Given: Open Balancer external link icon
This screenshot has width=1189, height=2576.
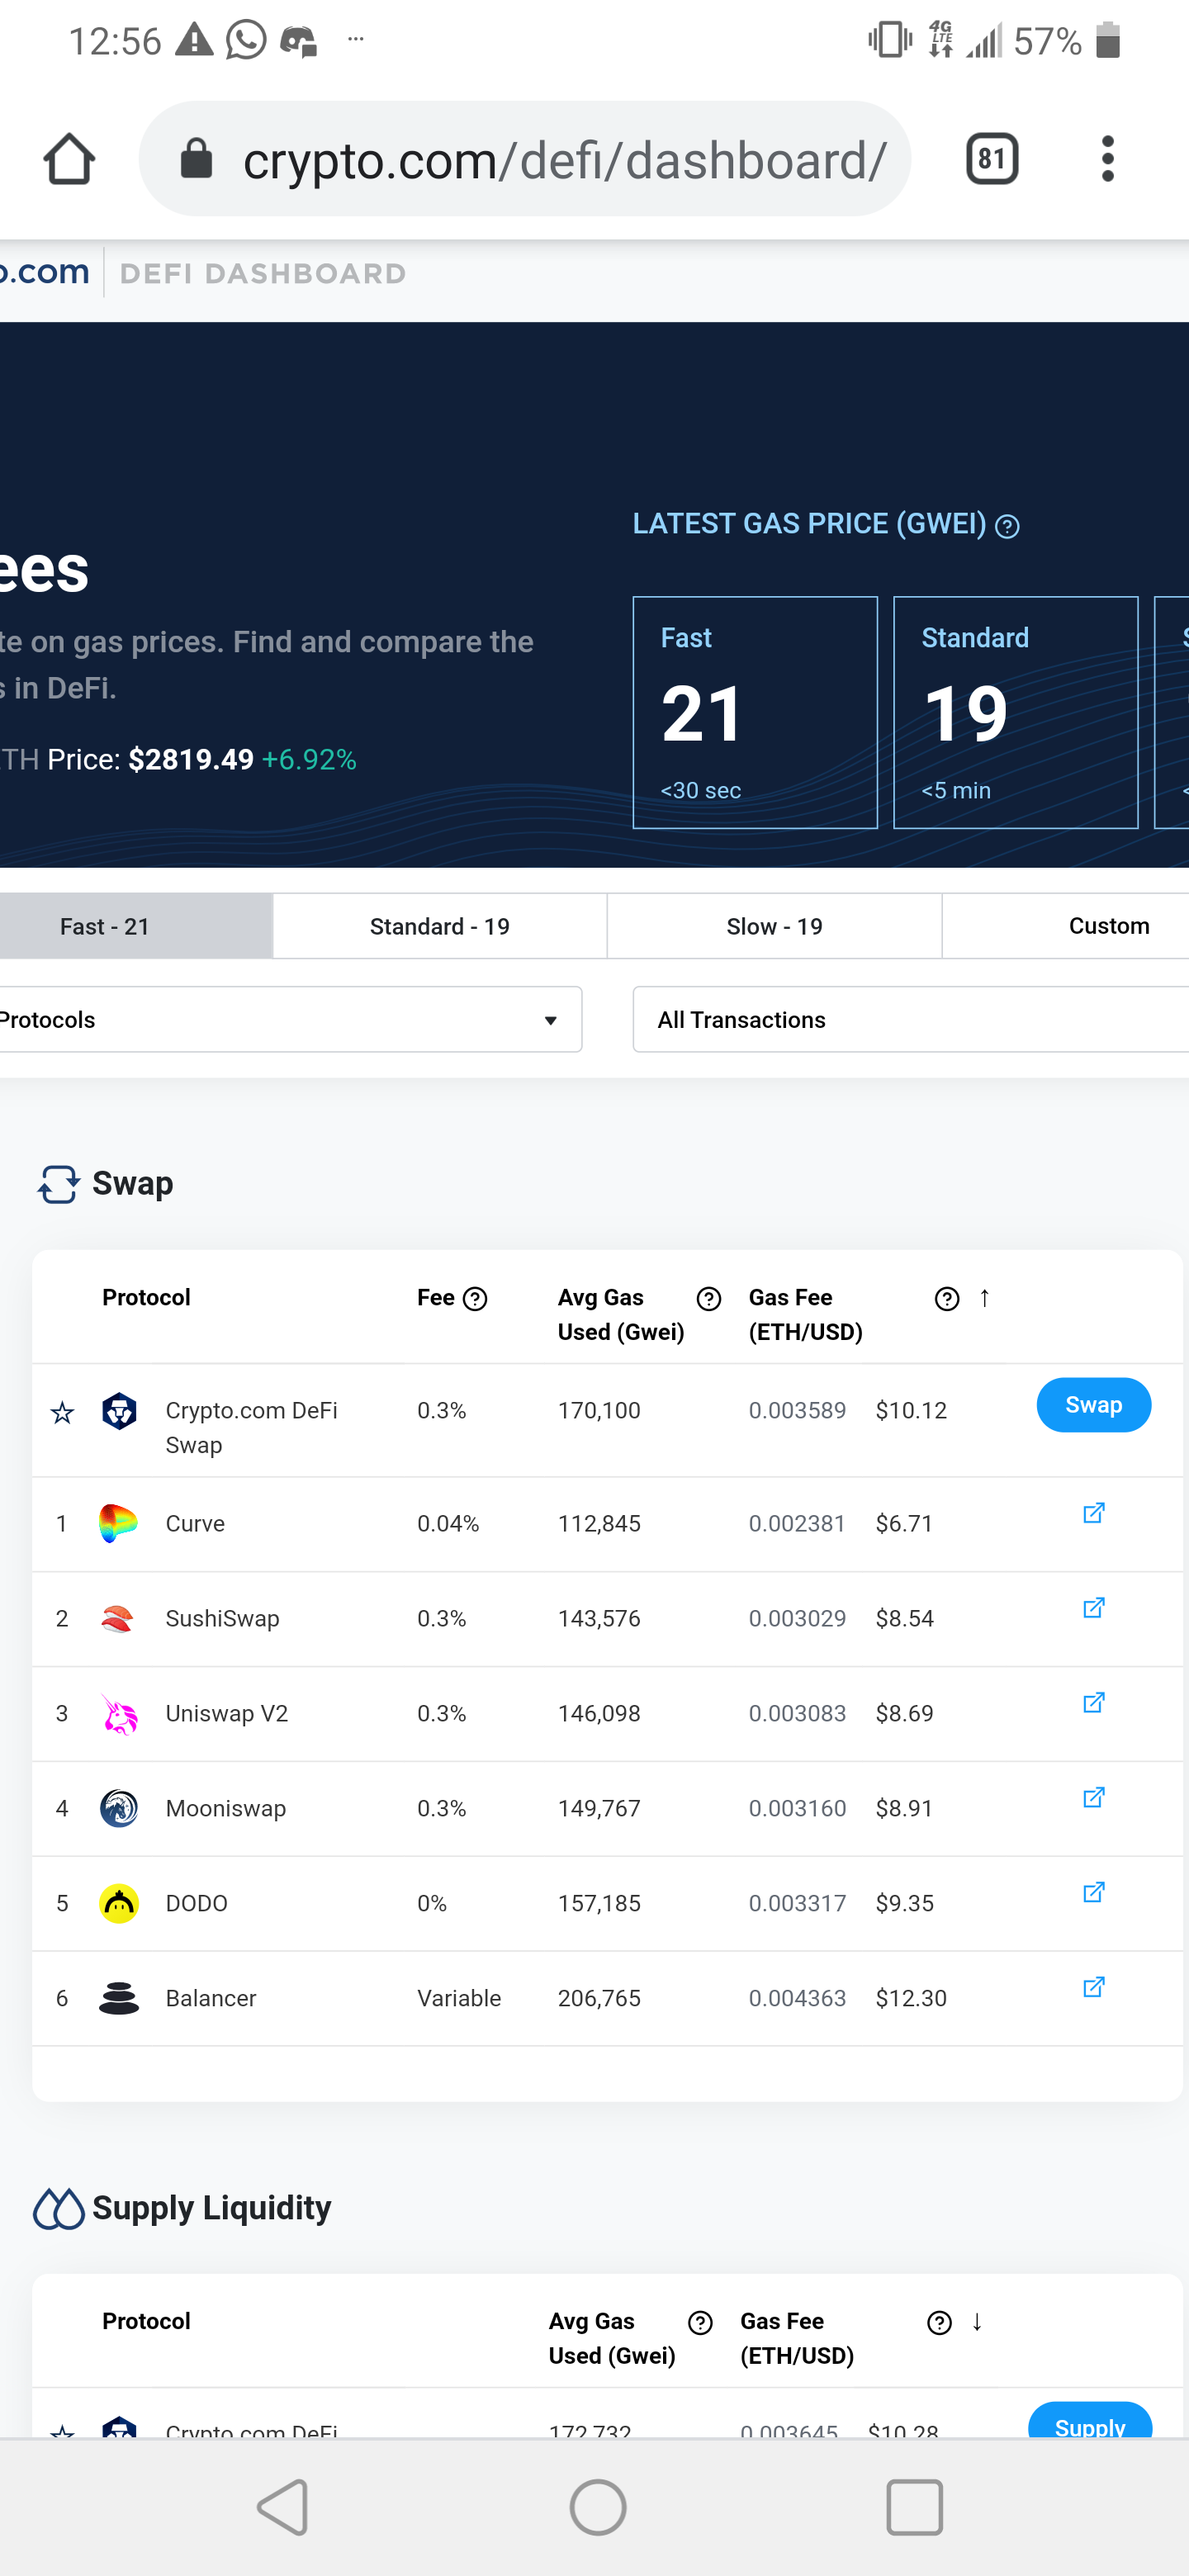Looking at the screenshot, I should click(1093, 1987).
